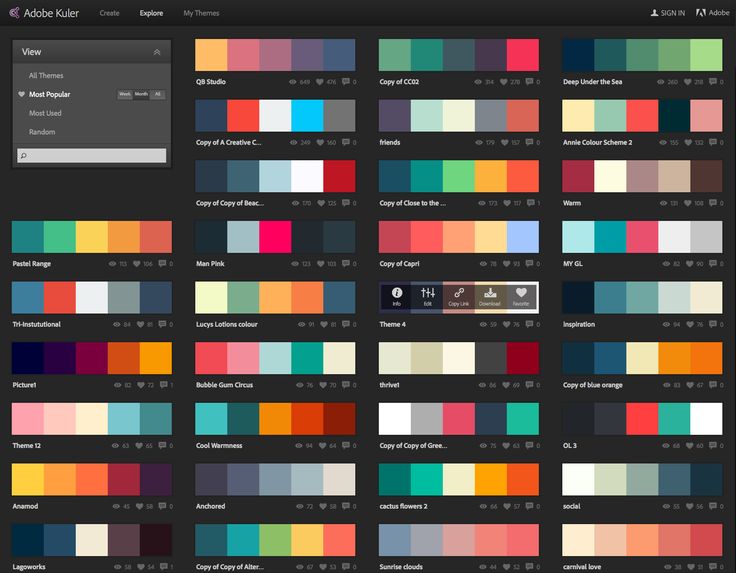The width and height of the screenshot is (736, 573).
Task: Click comment icon for social theme
Action: pyautogui.click(x=713, y=506)
